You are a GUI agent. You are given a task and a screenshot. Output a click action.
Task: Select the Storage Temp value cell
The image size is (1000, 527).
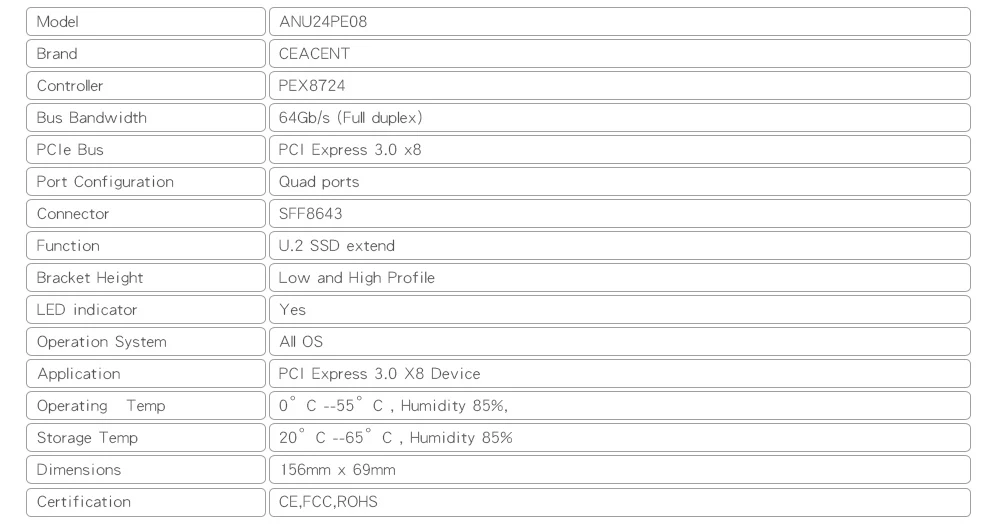point(619,438)
